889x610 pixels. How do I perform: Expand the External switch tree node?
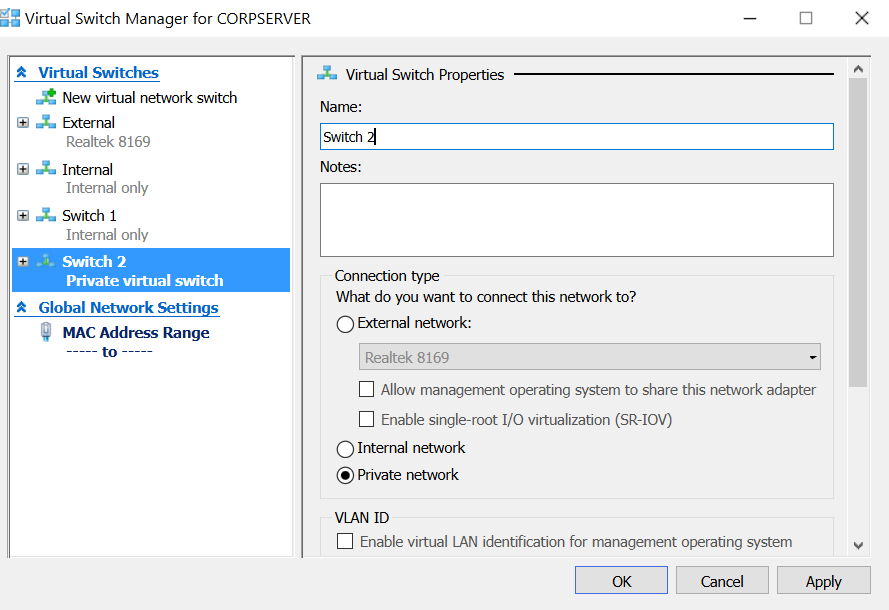(23, 122)
